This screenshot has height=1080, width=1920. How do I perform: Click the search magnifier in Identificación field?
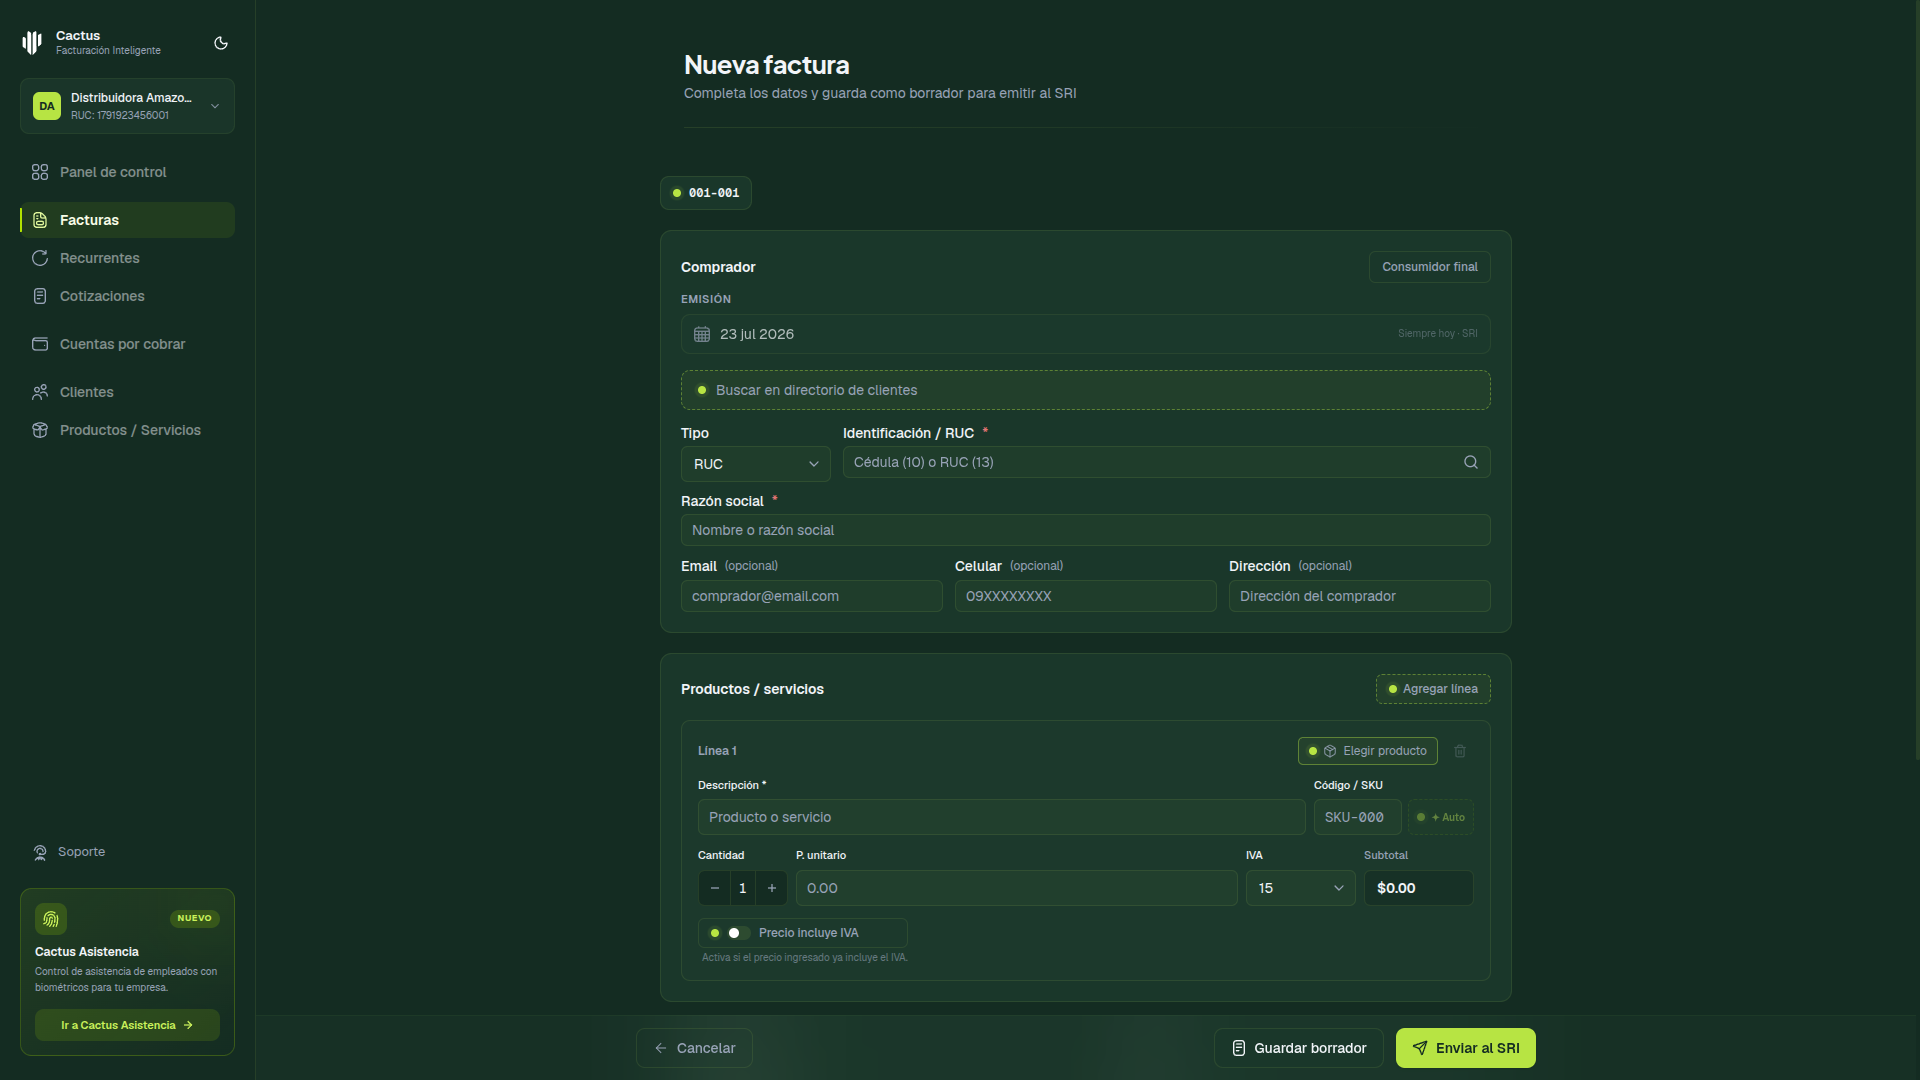point(1471,462)
